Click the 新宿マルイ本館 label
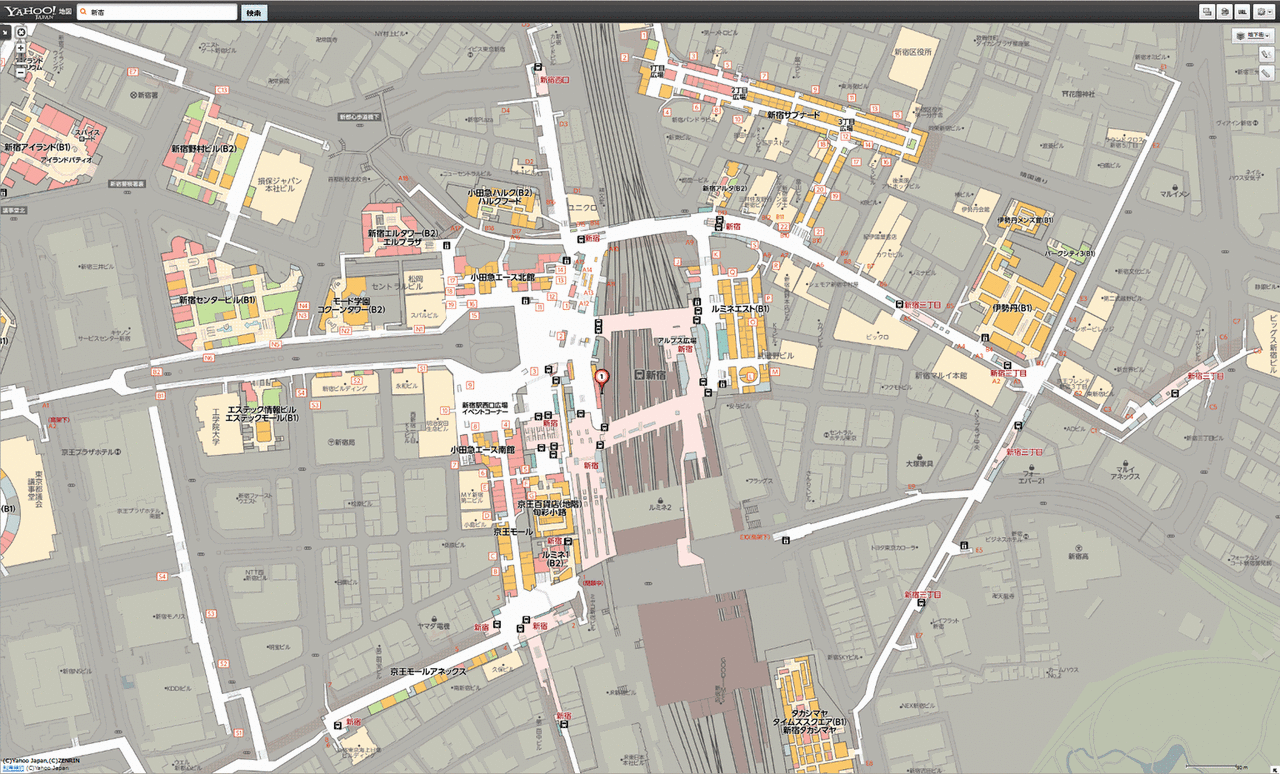 click(943, 375)
